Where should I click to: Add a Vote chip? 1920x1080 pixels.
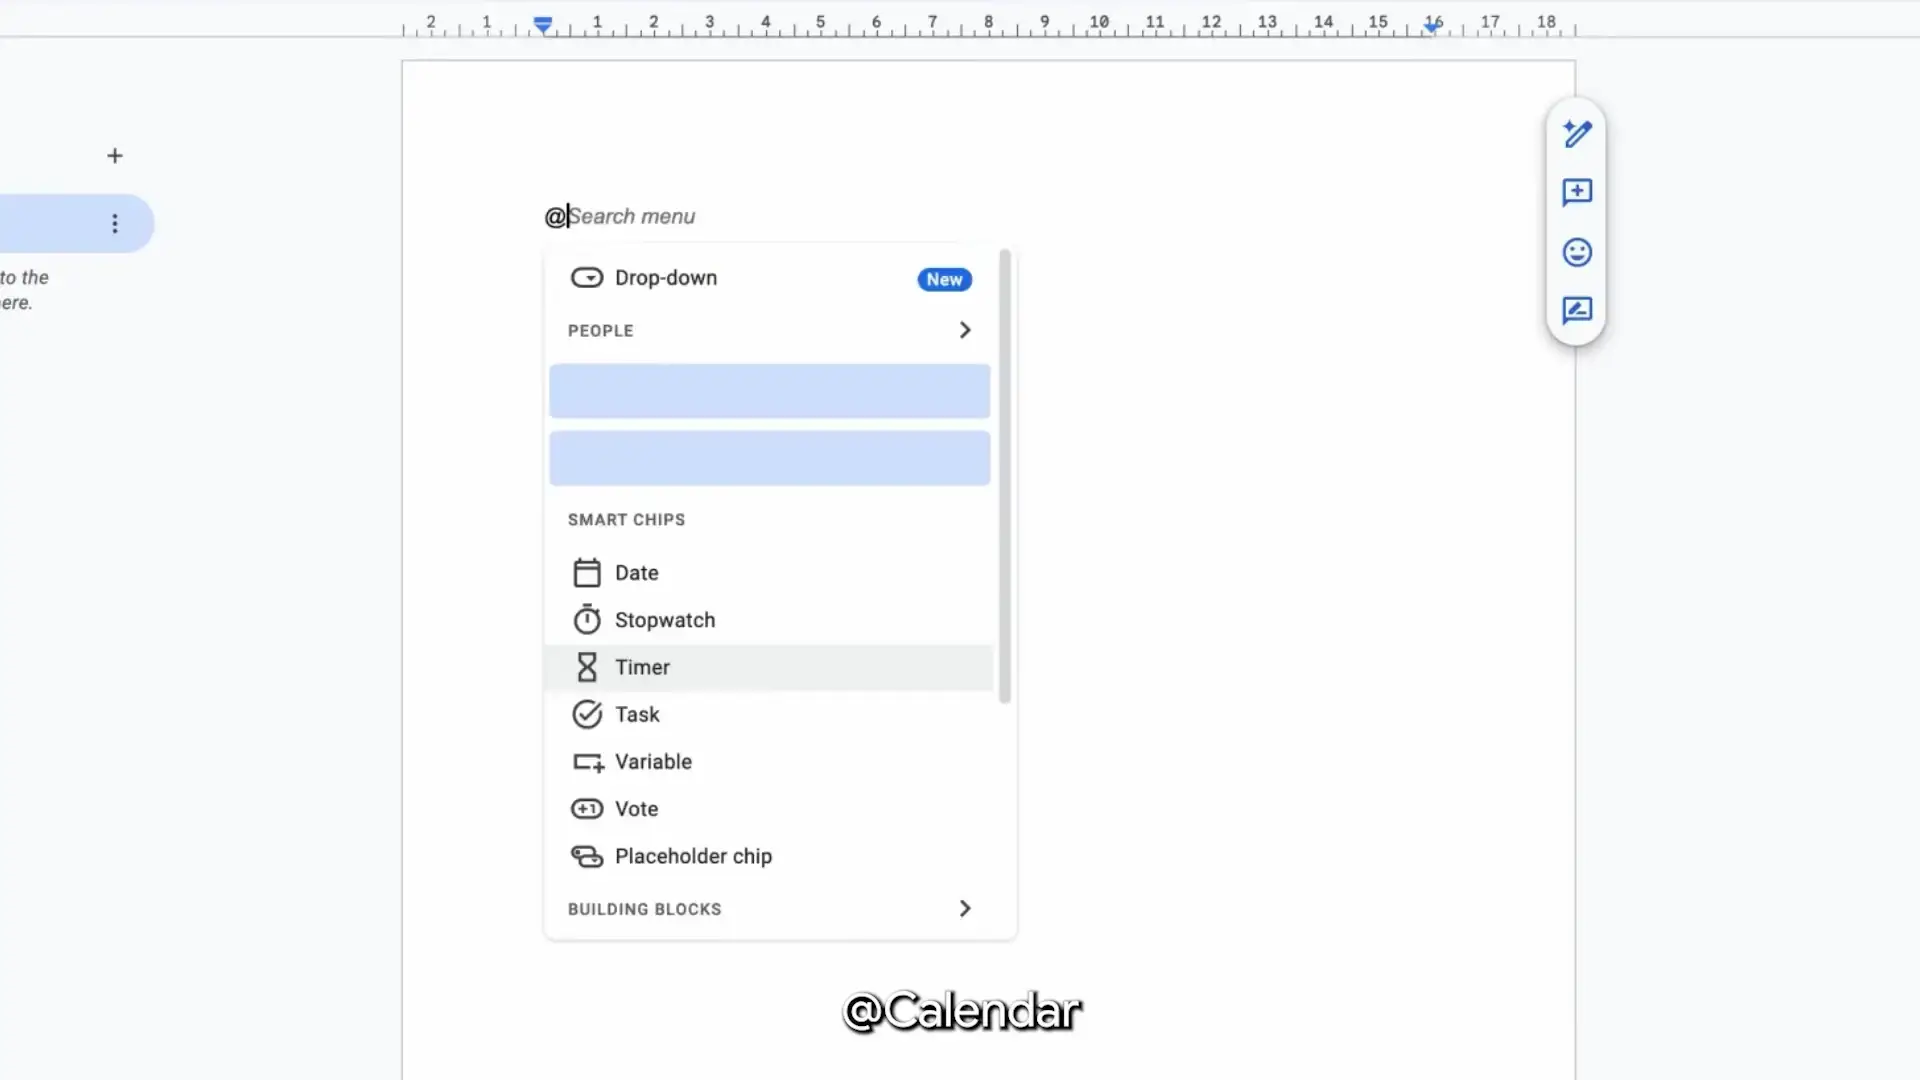pos(636,809)
